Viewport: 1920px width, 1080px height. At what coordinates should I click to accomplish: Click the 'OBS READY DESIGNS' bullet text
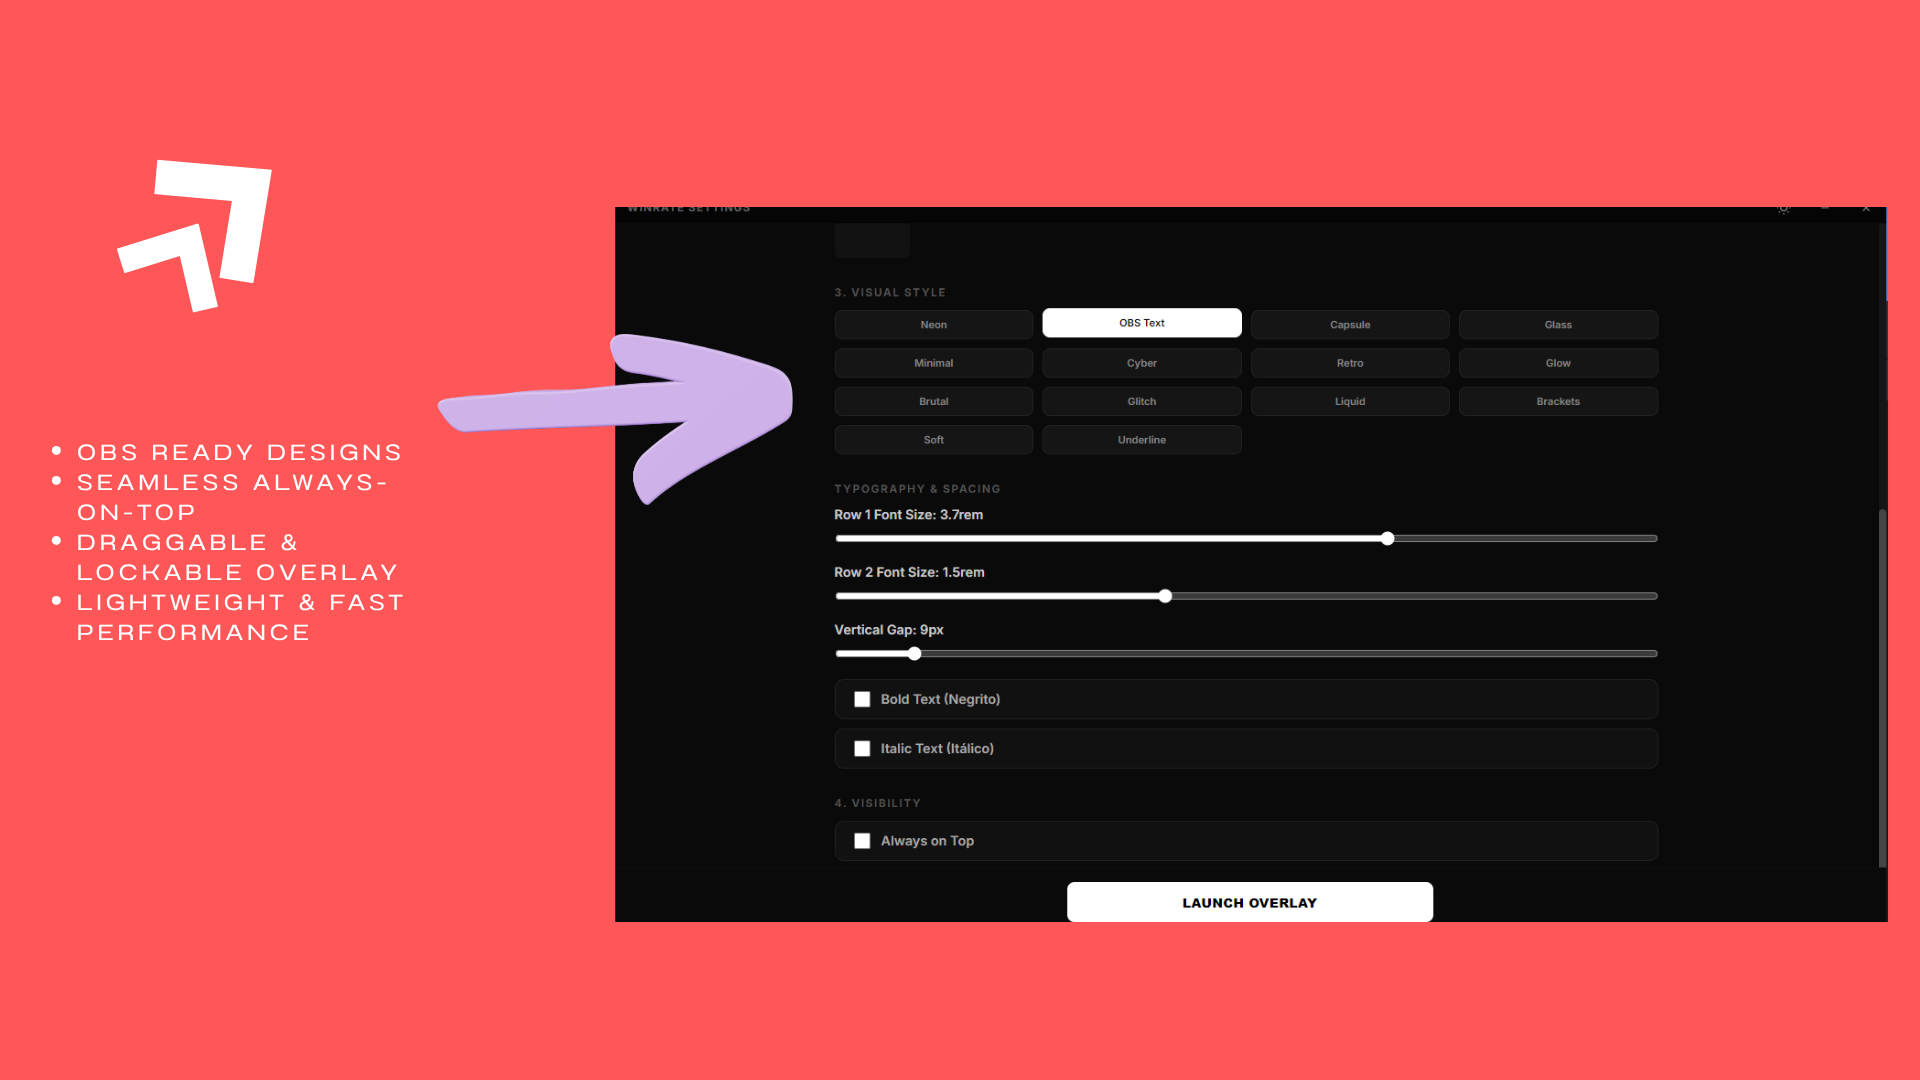point(239,453)
